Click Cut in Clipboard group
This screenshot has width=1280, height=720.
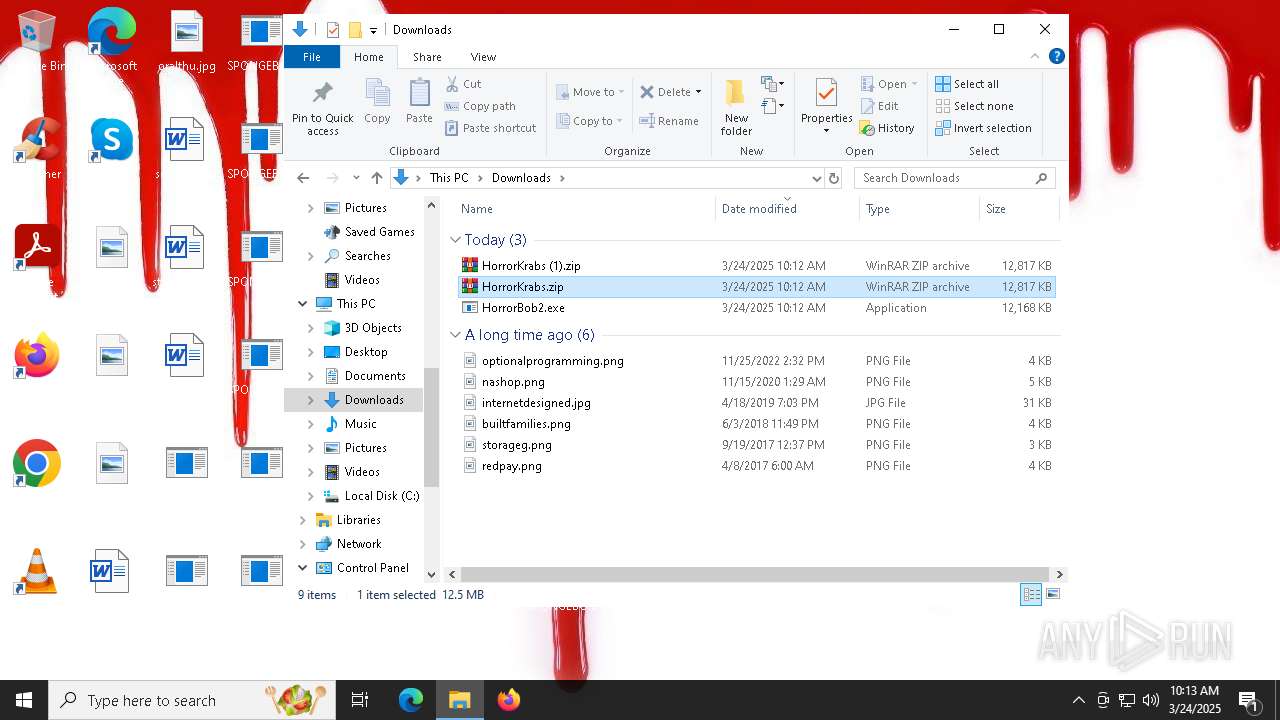point(463,84)
